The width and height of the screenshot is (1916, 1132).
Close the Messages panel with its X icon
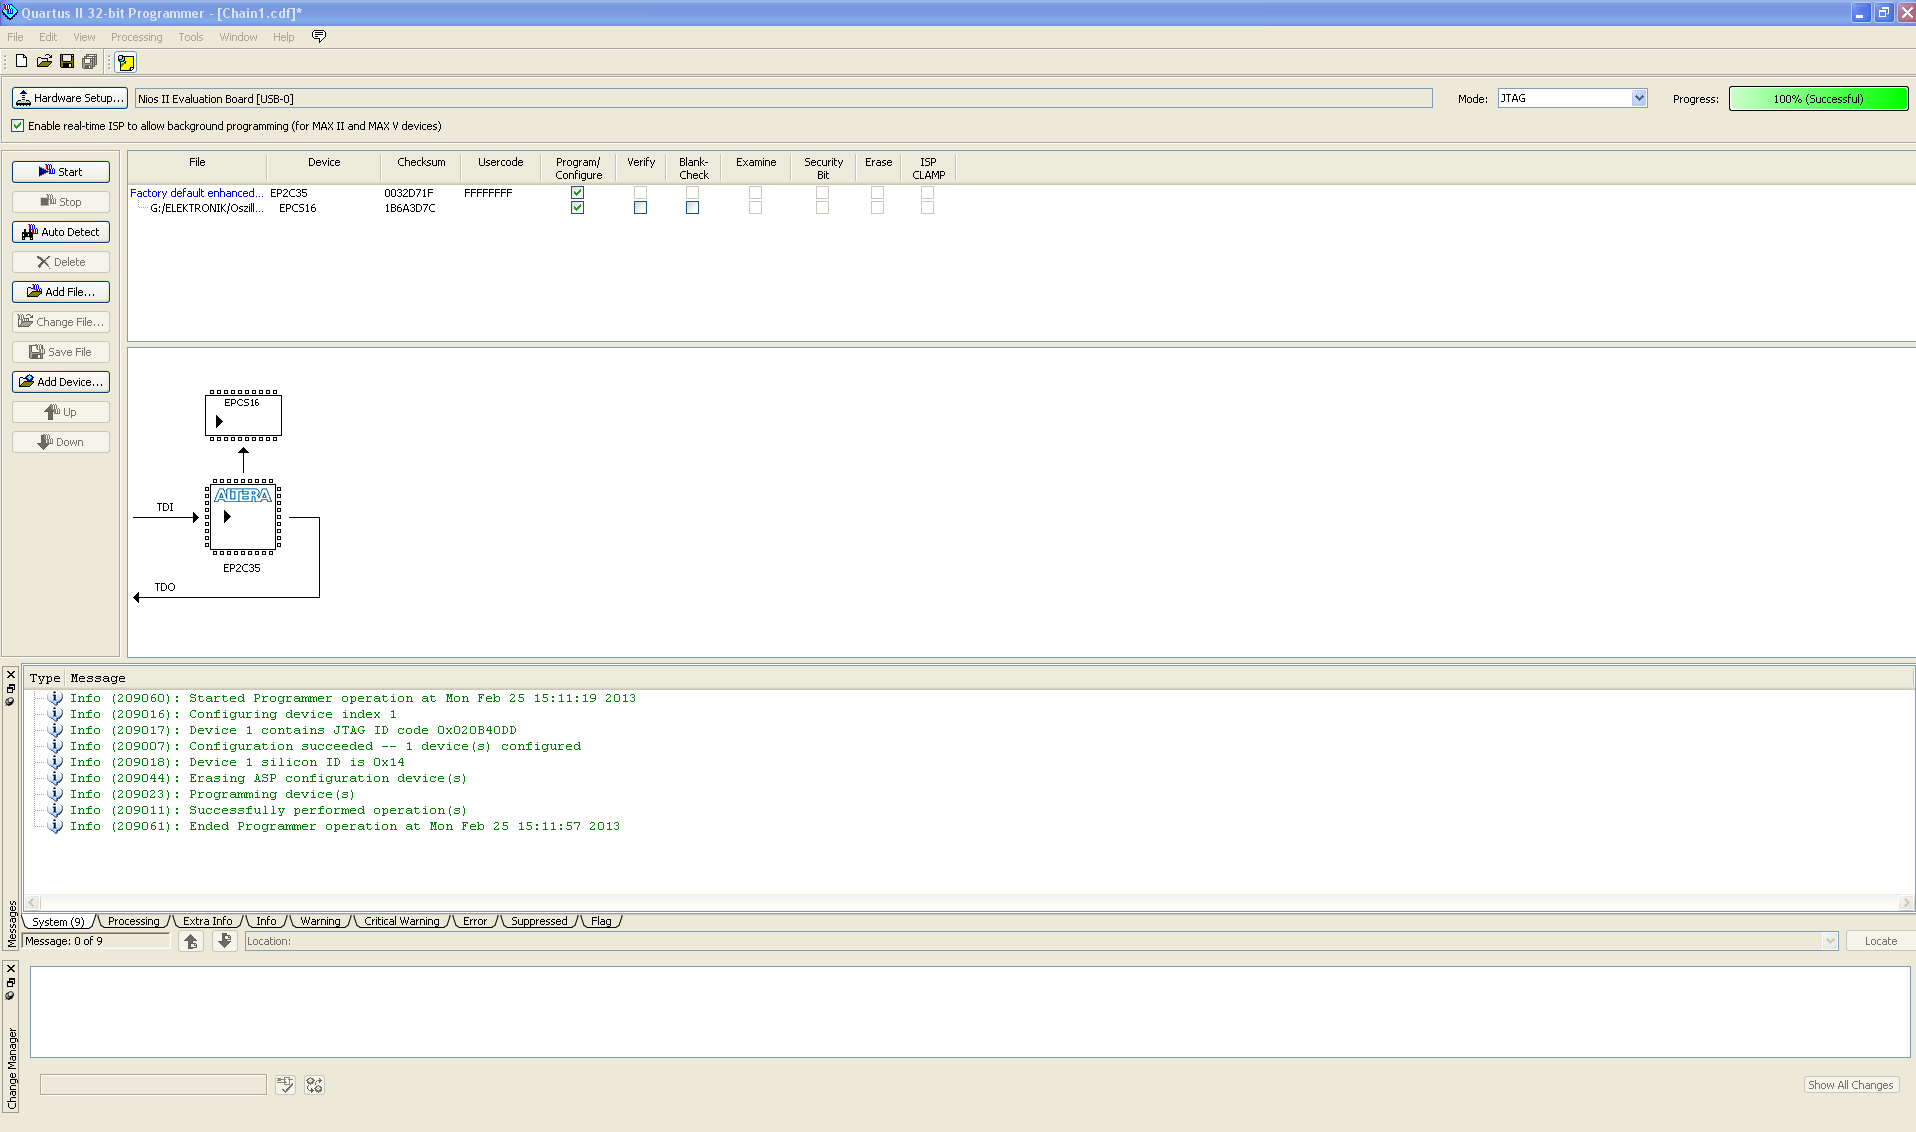pos(11,675)
